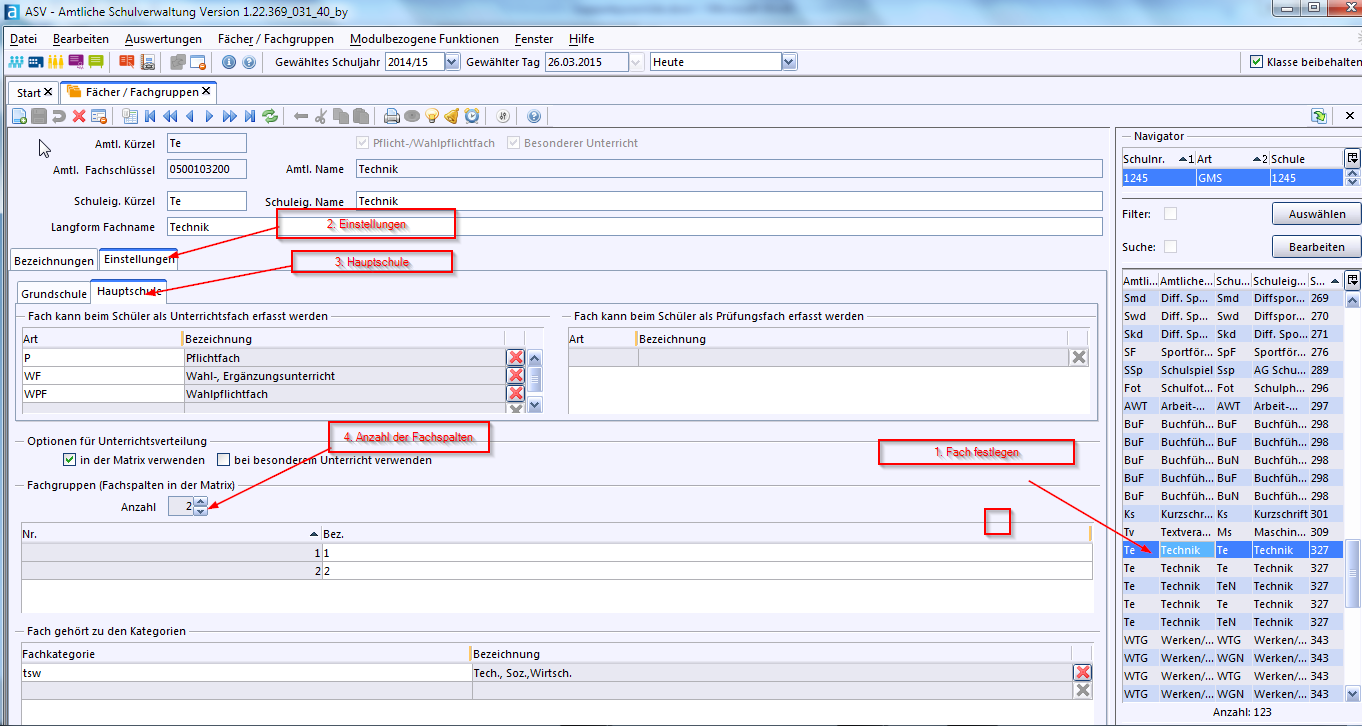Click the Schuleig. Kürzel input field
Image resolution: width=1362 pixels, height=726 pixels.
click(207, 201)
